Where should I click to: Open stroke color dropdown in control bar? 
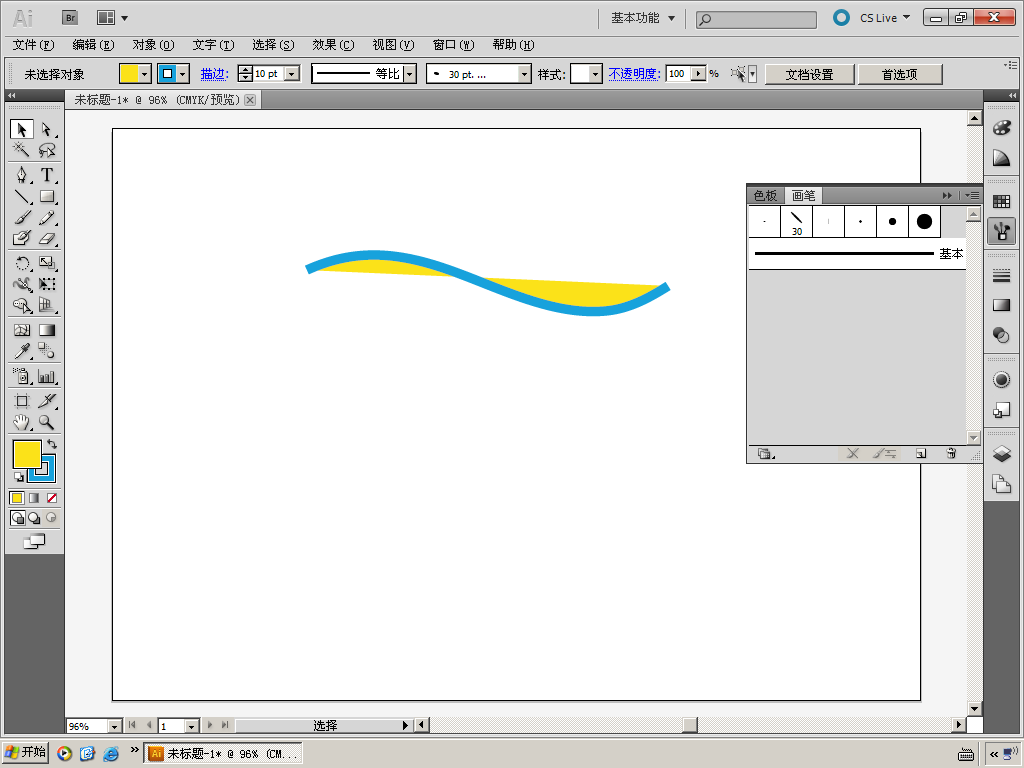(183, 74)
